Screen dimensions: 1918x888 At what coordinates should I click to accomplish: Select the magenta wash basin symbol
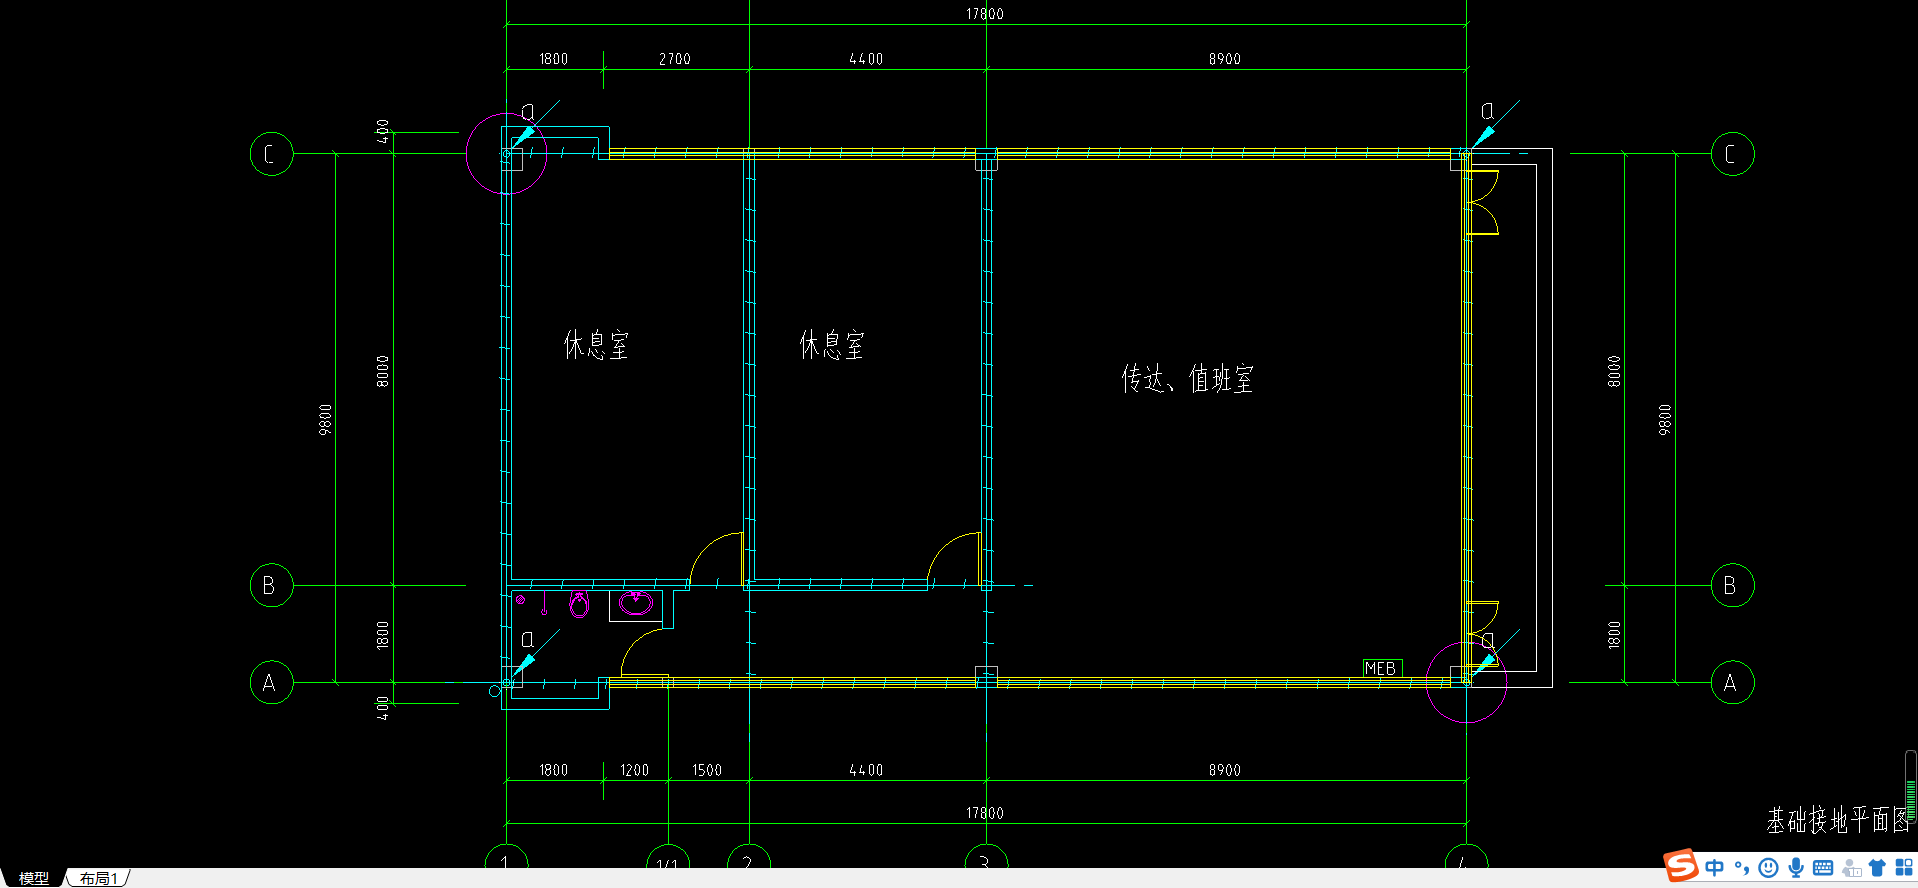coord(636,602)
